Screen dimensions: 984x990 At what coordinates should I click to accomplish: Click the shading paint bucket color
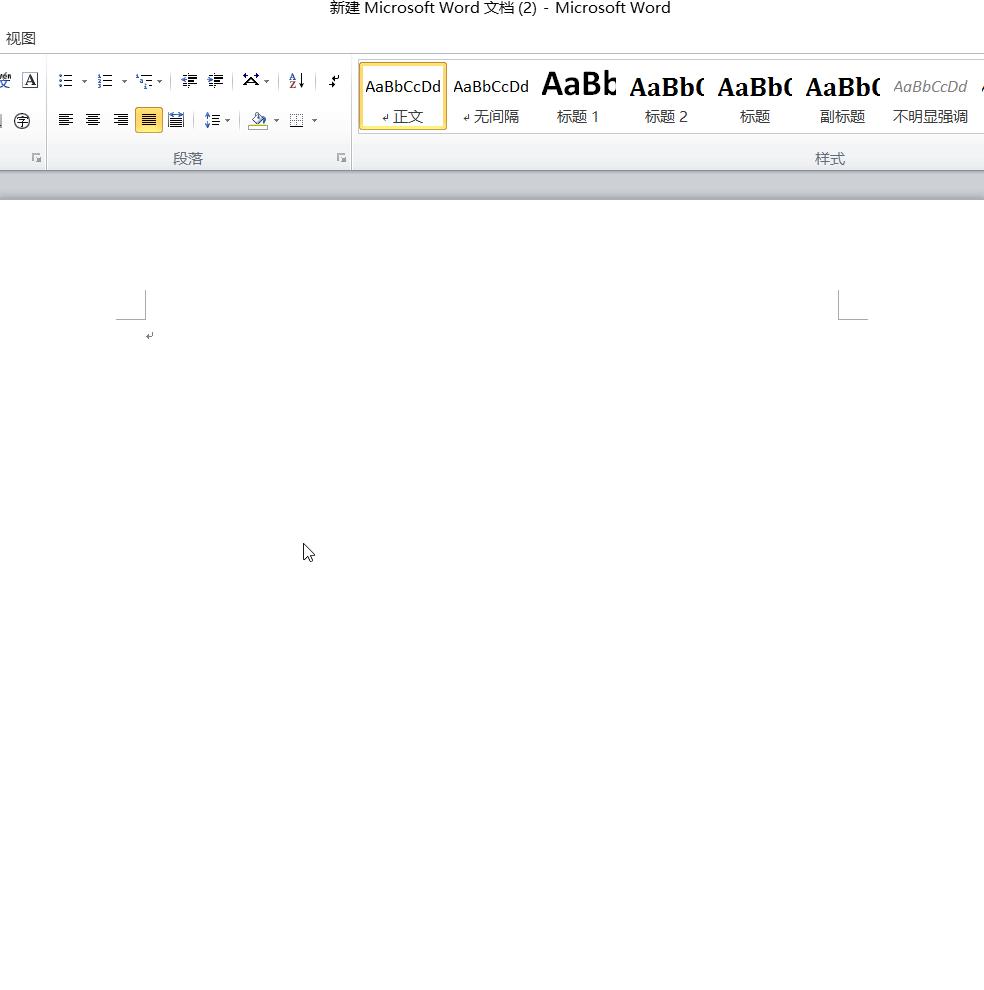point(258,120)
